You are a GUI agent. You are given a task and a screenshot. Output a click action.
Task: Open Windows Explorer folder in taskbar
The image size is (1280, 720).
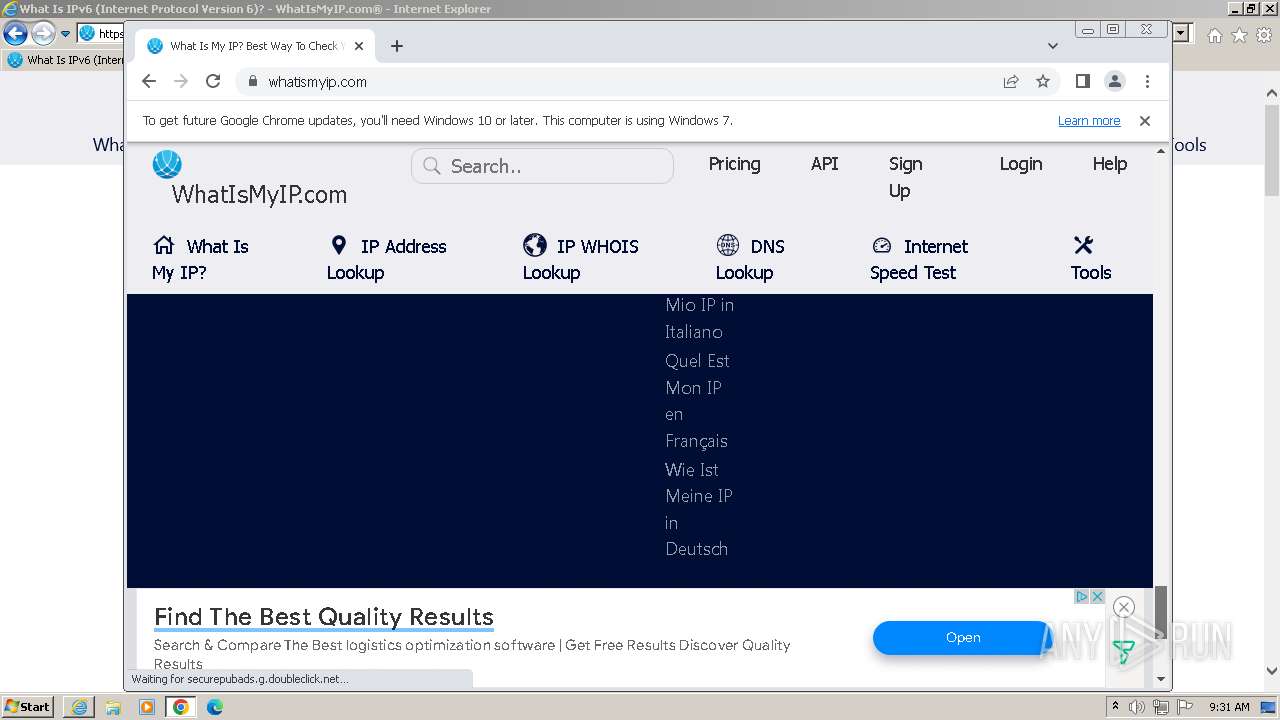click(x=113, y=707)
